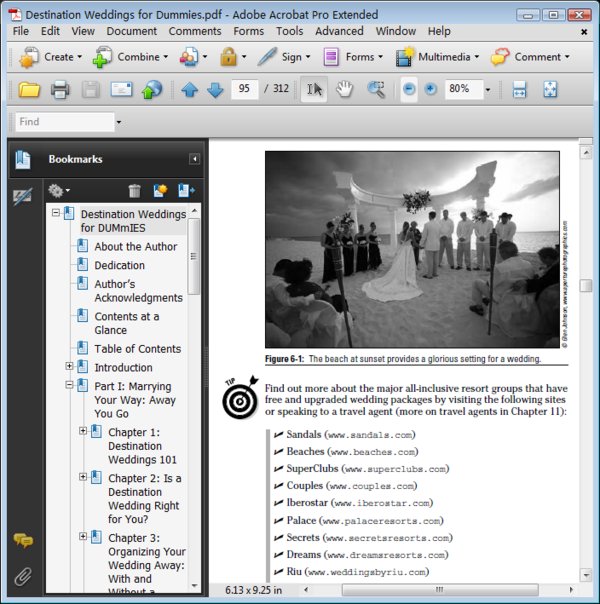Go to next page with down arrow
The height and width of the screenshot is (604, 600).
pyautogui.click(x=215, y=90)
